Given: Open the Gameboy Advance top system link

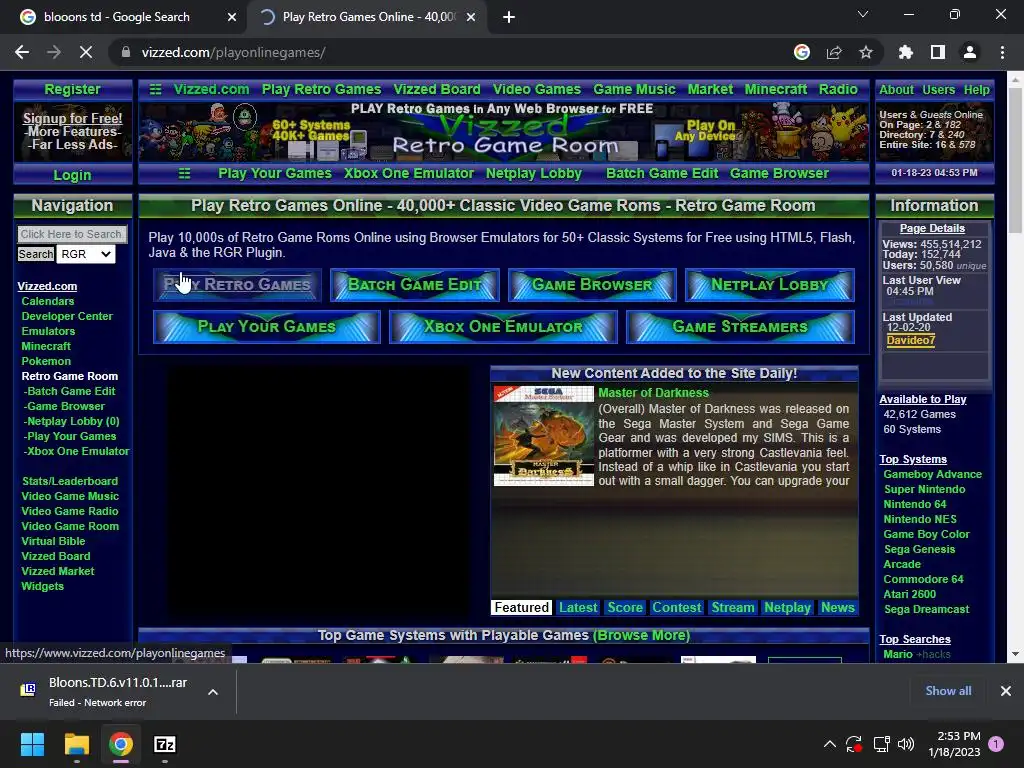Looking at the screenshot, I should (x=932, y=474).
